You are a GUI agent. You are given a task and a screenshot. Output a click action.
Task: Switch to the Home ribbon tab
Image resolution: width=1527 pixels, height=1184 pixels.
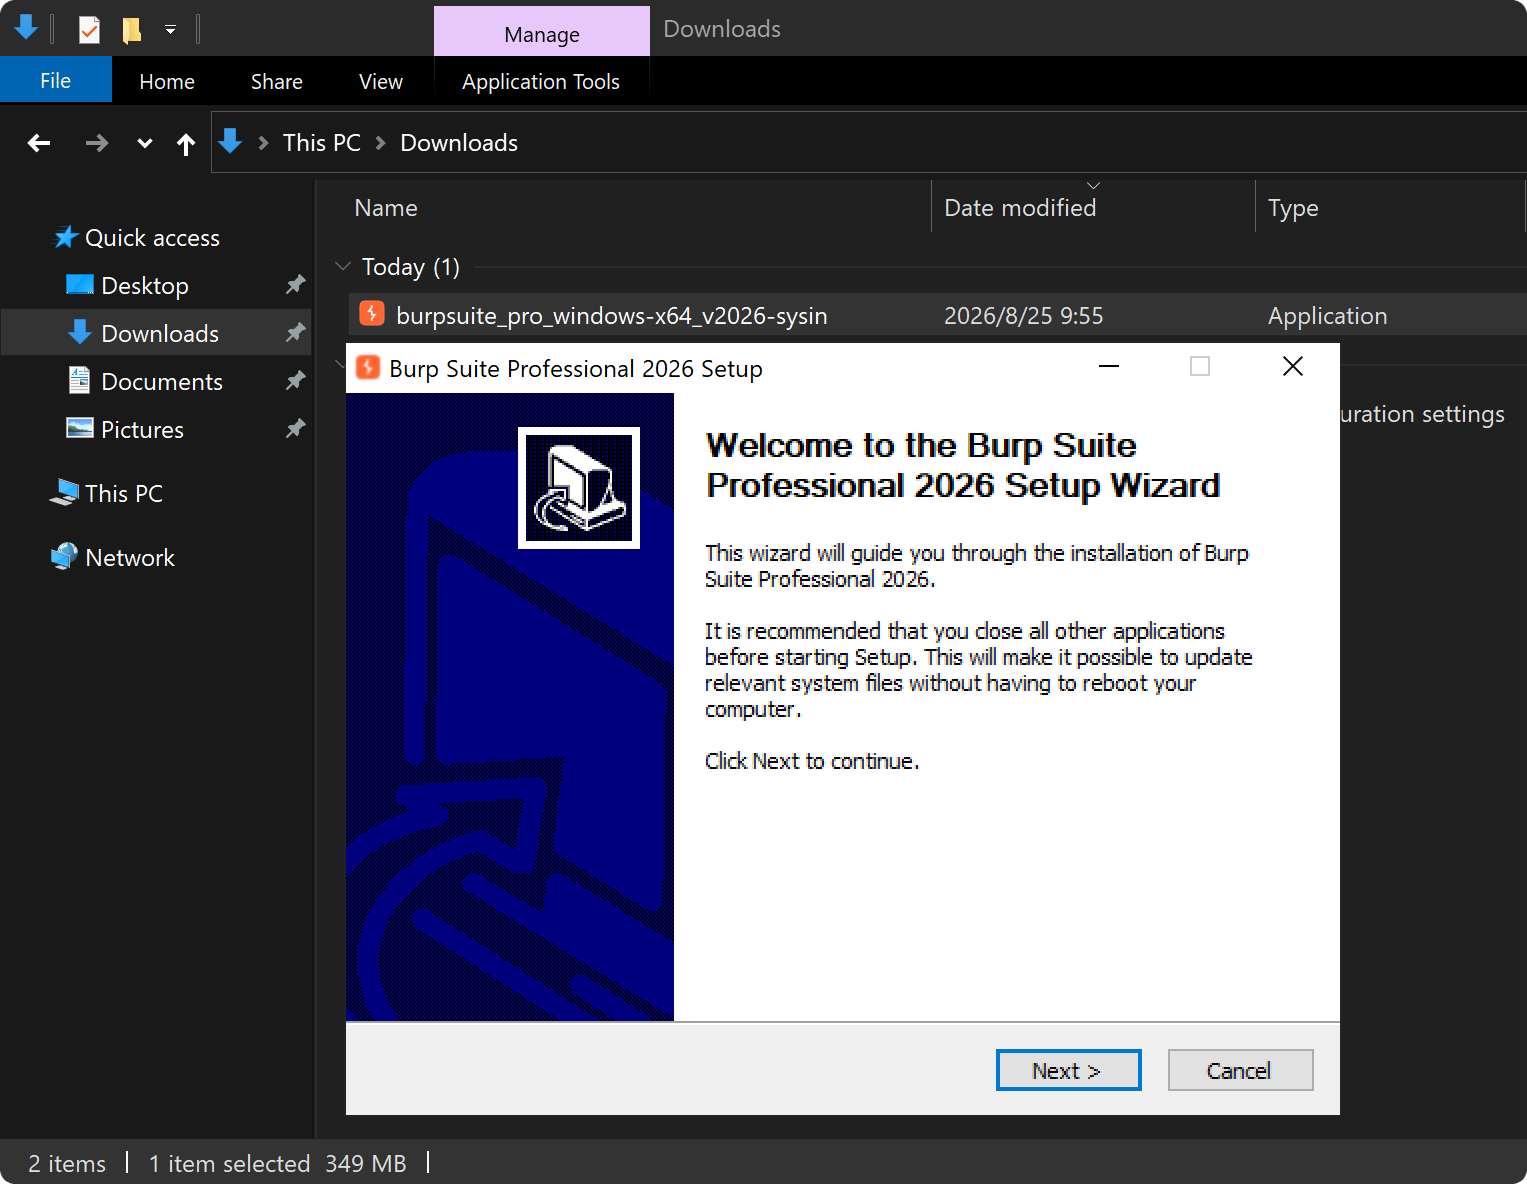tap(167, 81)
